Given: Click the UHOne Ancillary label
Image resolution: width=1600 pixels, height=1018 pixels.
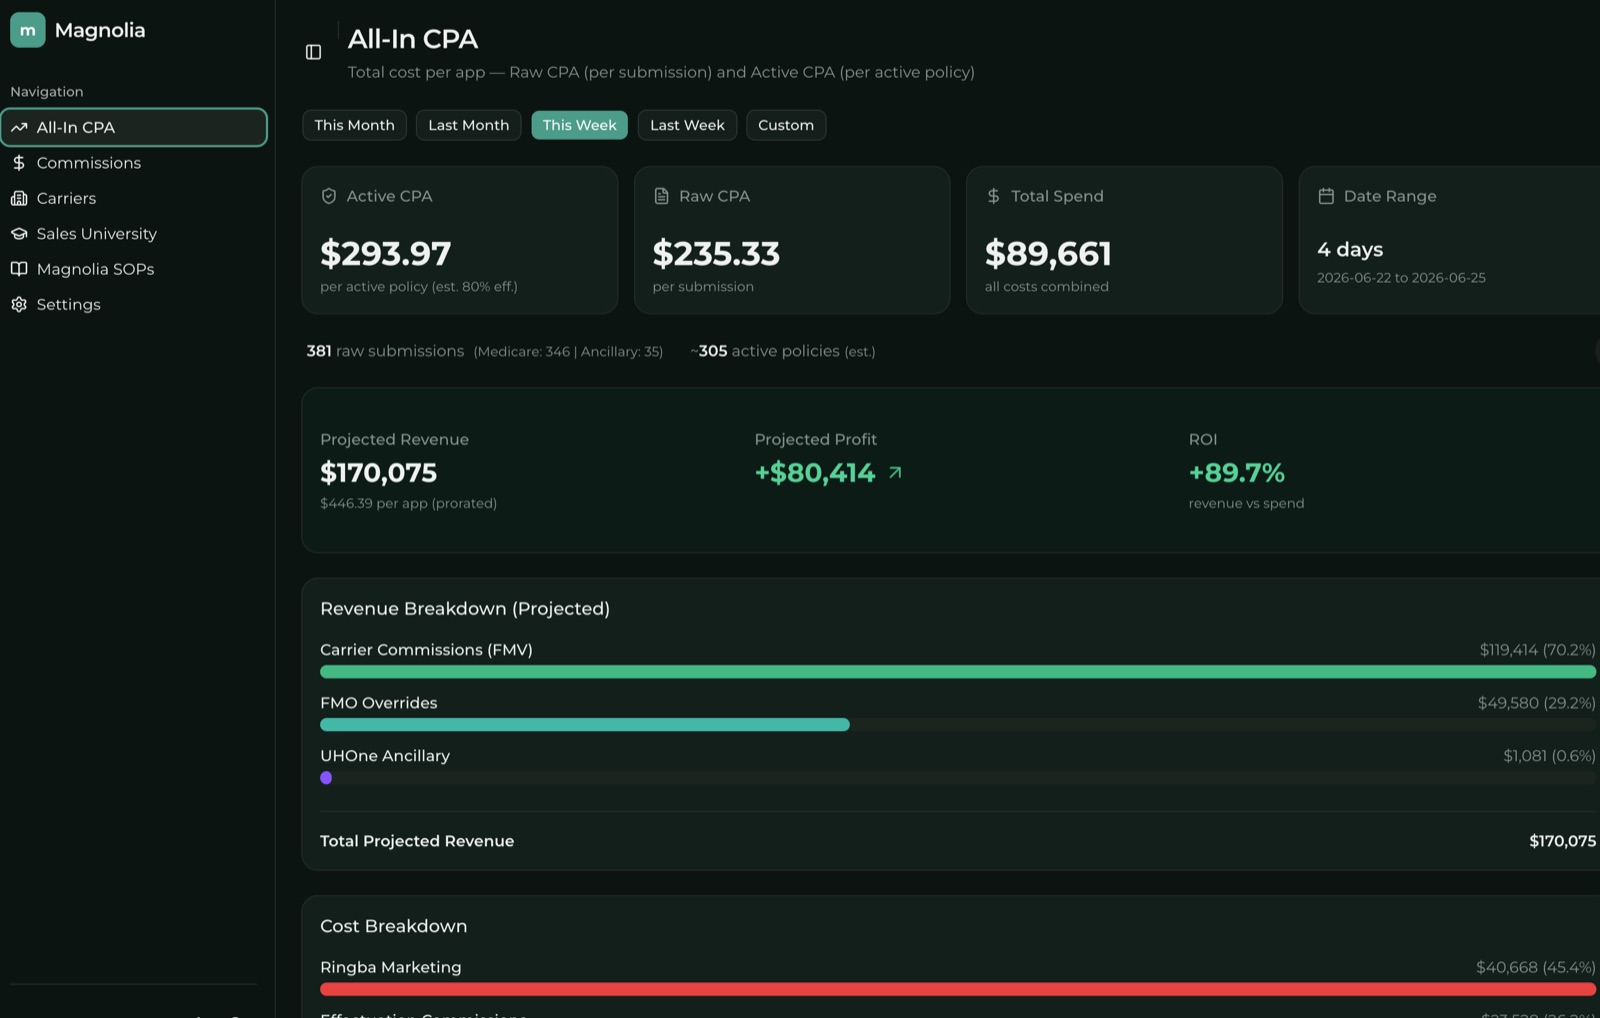Looking at the screenshot, I should click(385, 756).
